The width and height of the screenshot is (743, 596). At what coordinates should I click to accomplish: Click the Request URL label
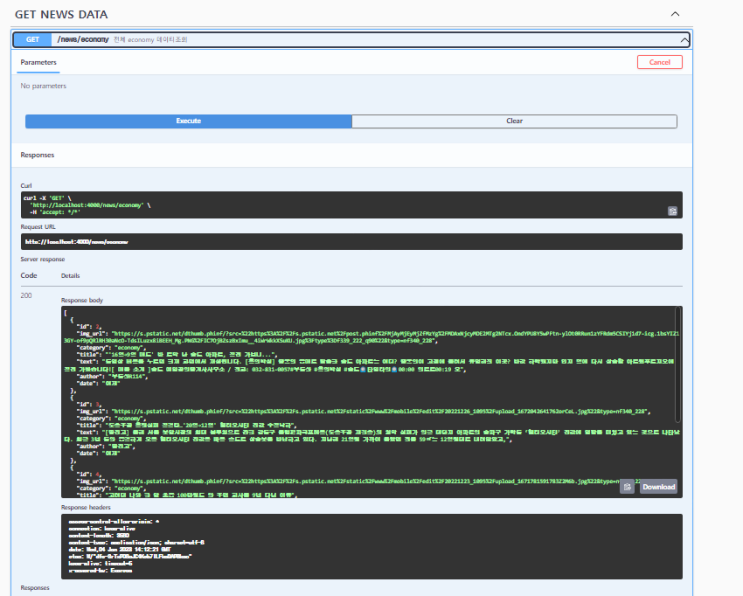click(x=38, y=226)
